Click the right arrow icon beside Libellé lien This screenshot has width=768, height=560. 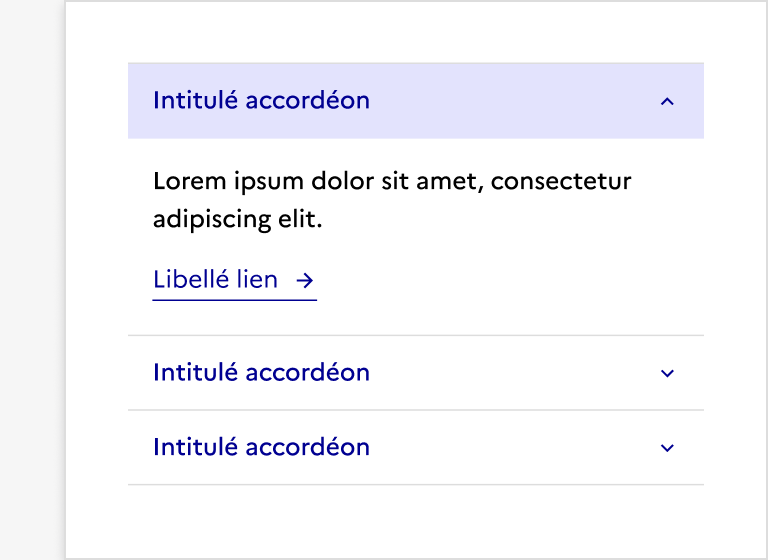click(x=305, y=281)
